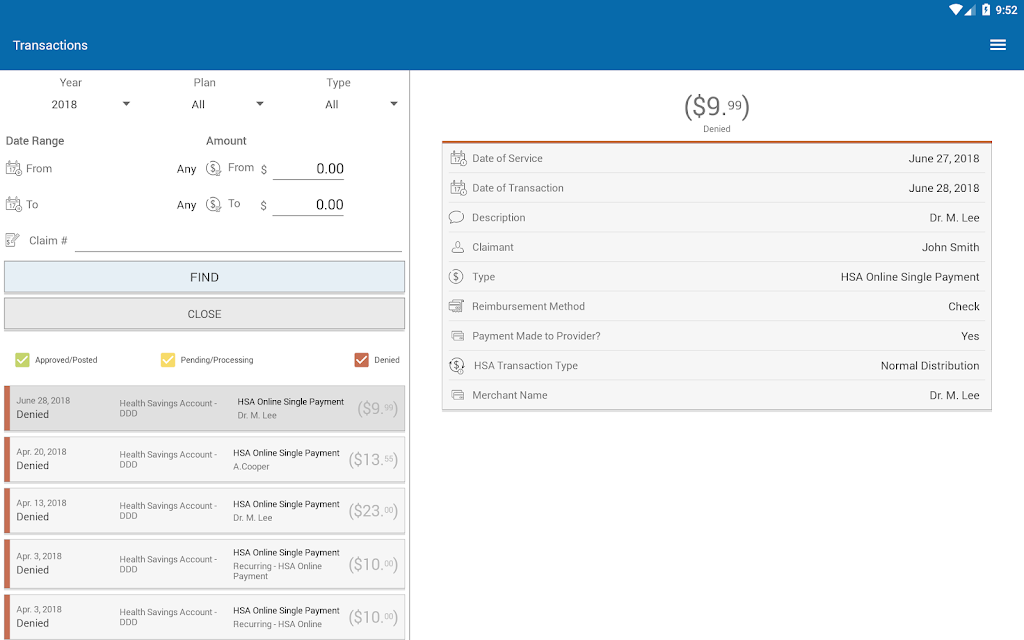Click the HSA Transaction Type icon
Viewport: 1024px width, 640px height.
457,366
